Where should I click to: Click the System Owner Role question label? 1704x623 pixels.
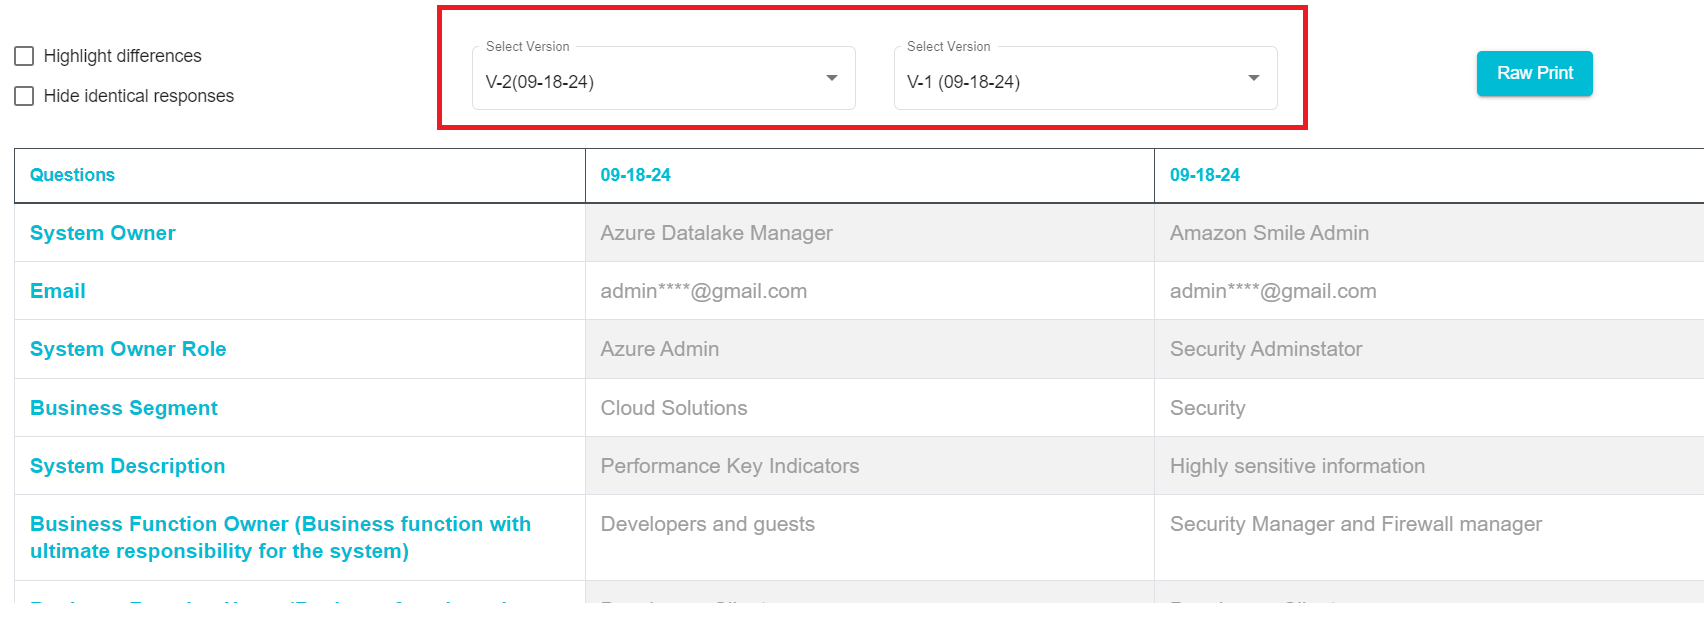(128, 349)
